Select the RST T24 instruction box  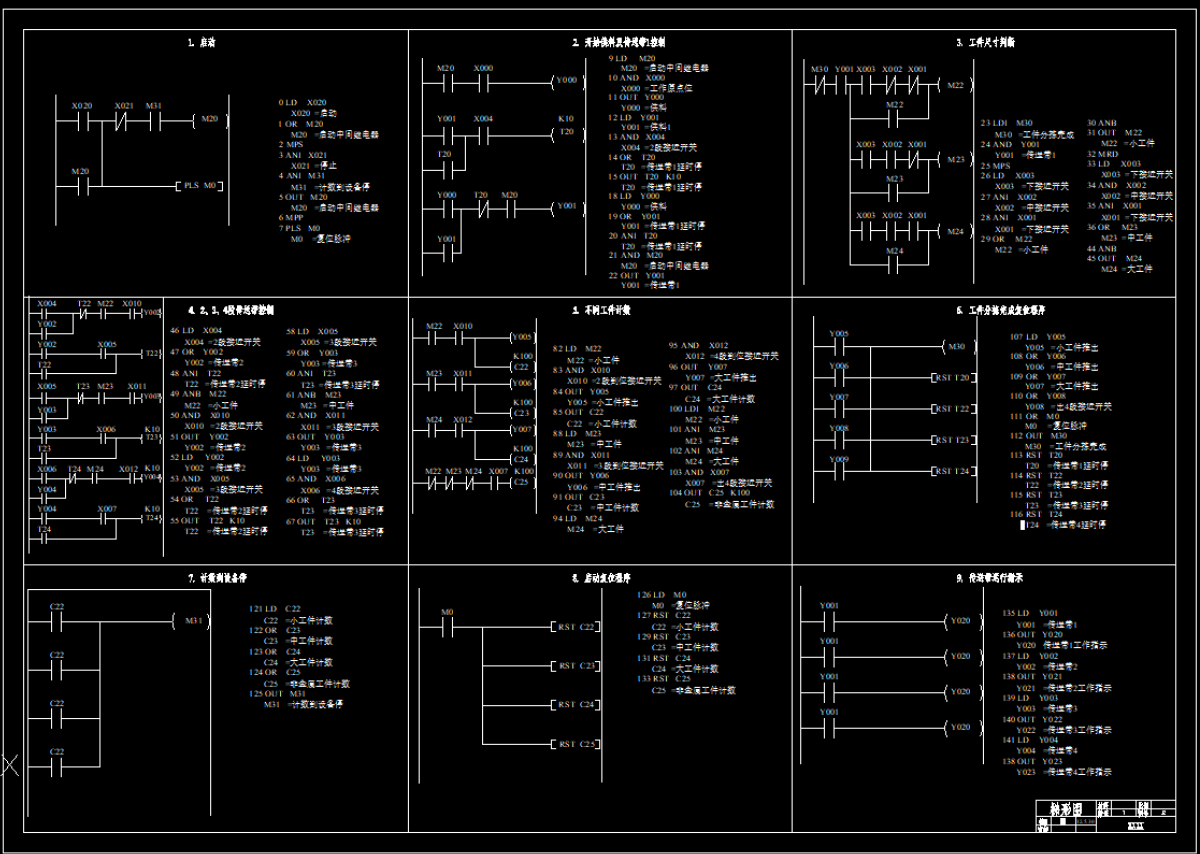pos(952,471)
